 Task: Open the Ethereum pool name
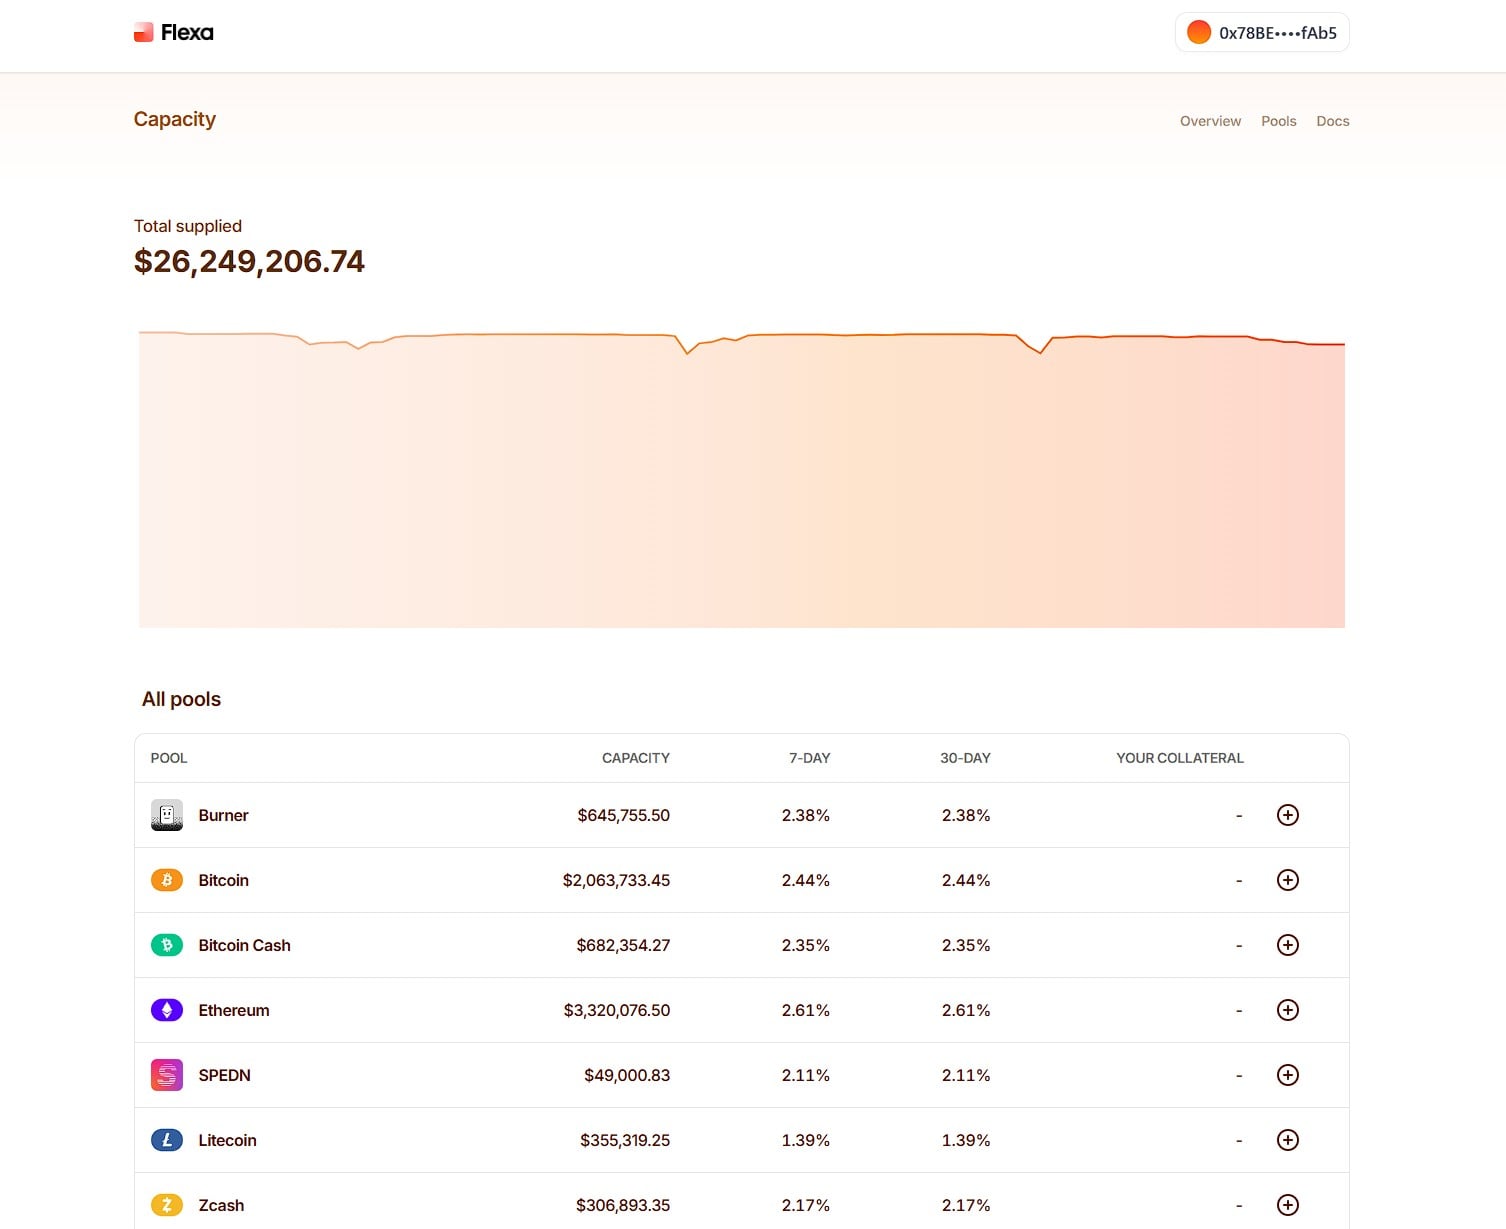point(234,1010)
